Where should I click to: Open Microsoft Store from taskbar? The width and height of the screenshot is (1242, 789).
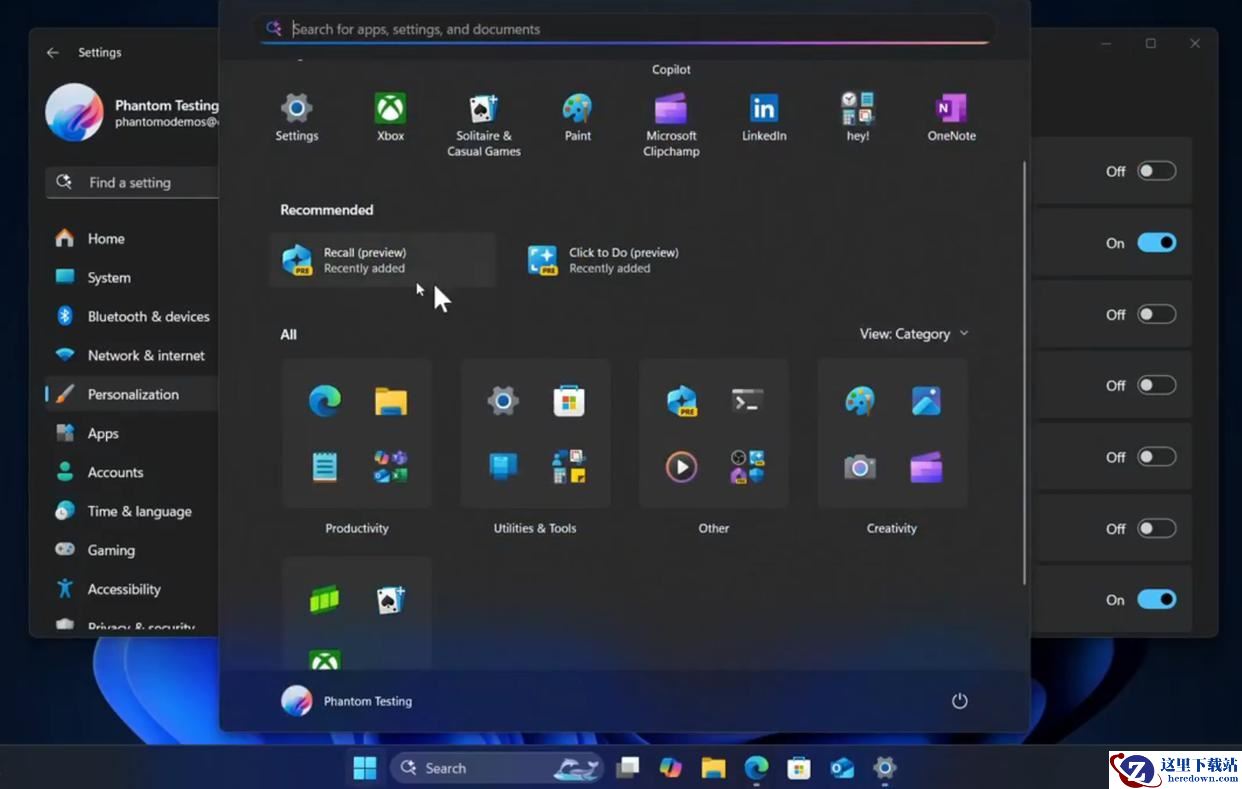pyautogui.click(x=798, y=768)
